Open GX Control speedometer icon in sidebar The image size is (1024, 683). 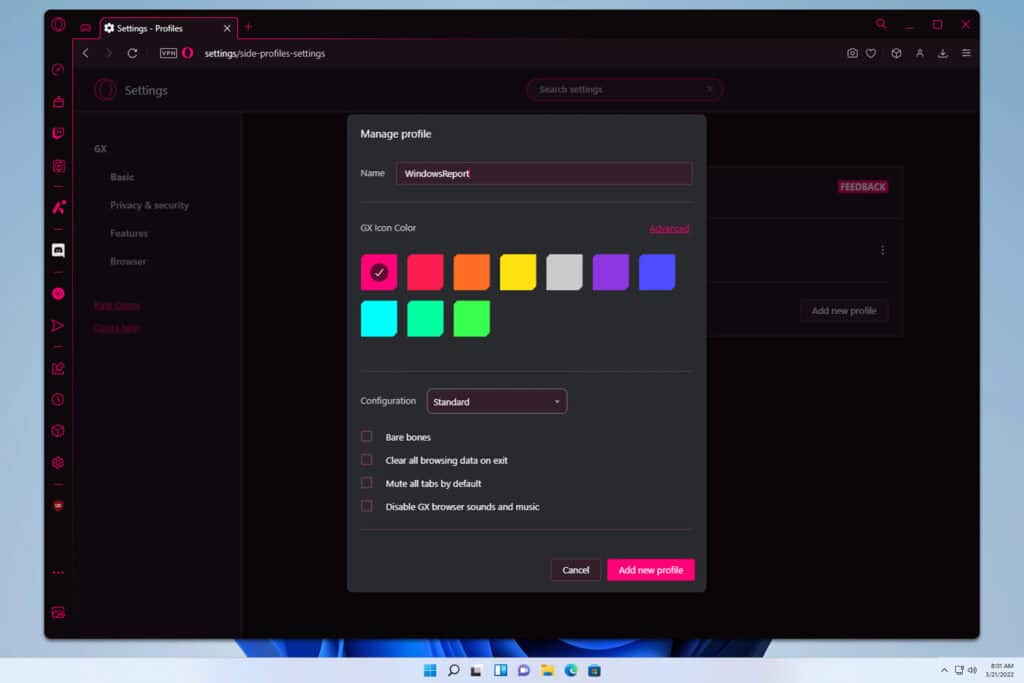pyautogui.click(x=58, y=70)
